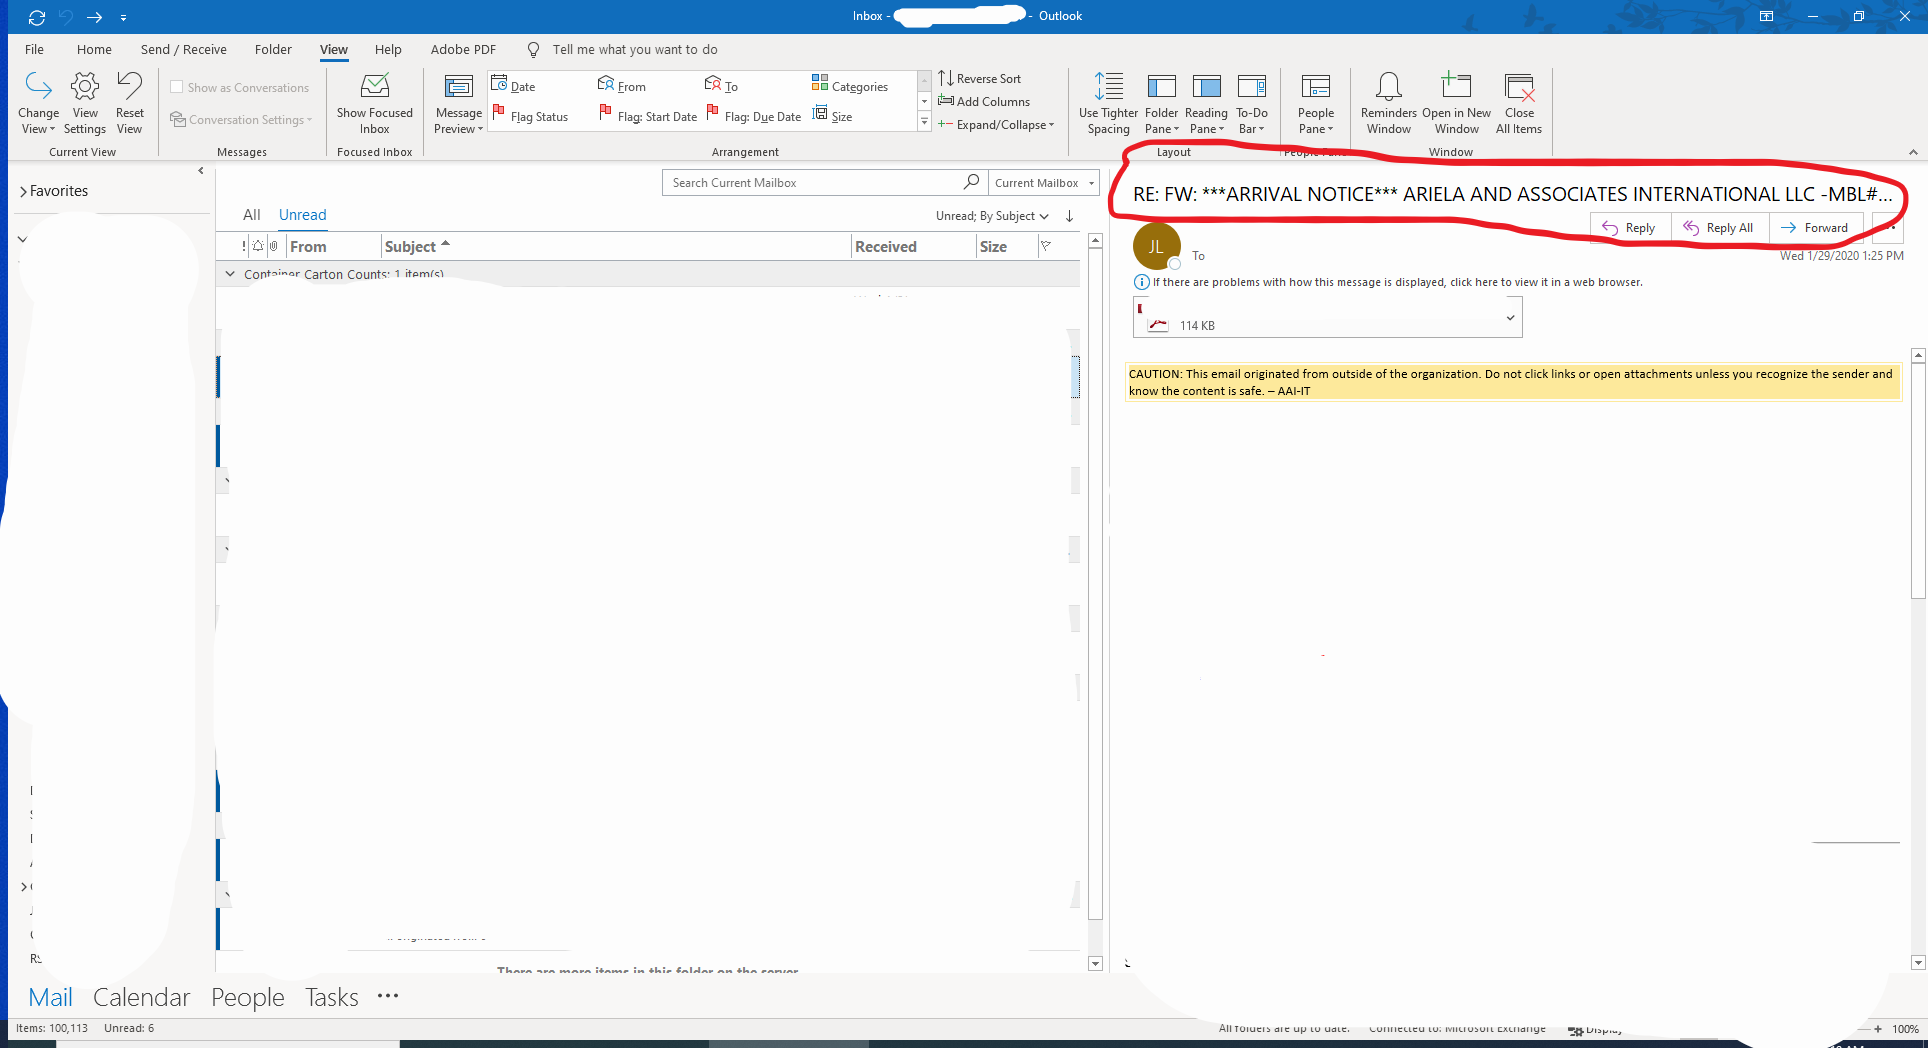Open Reminders Window
The height and width of the screenshot is (1048, 1928).
(x=1388, y=103)
